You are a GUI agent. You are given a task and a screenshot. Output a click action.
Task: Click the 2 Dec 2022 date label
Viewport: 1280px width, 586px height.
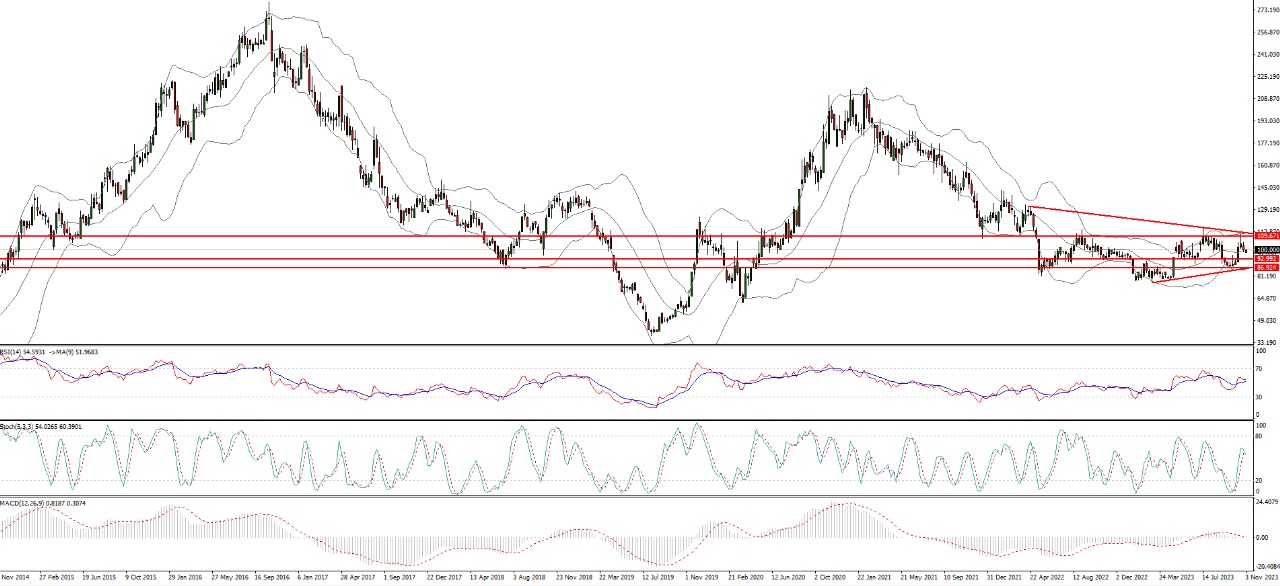pos(1132,577)
